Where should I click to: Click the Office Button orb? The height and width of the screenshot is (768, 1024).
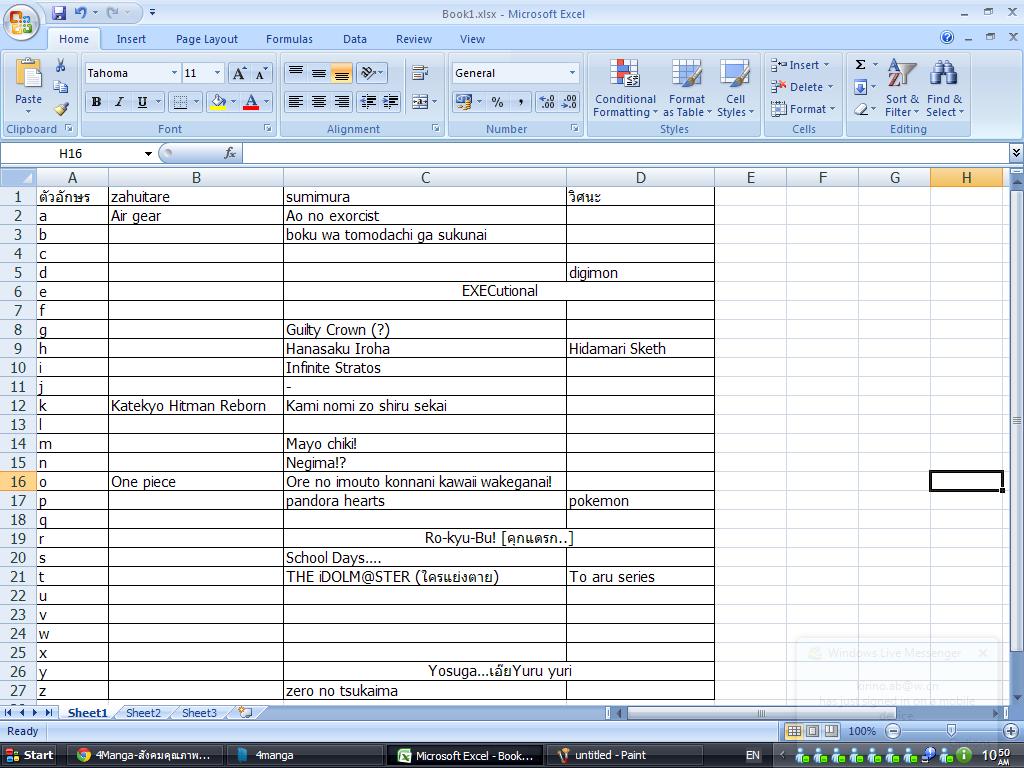point(21,23)
